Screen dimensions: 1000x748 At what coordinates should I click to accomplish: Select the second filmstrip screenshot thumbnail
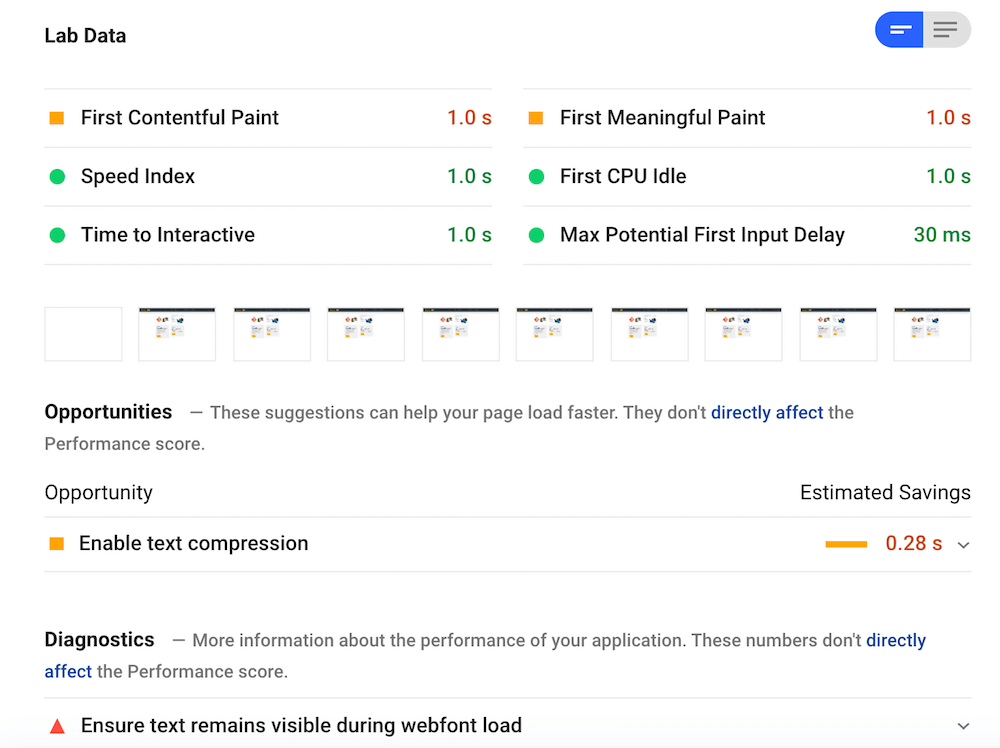(177, 334)
